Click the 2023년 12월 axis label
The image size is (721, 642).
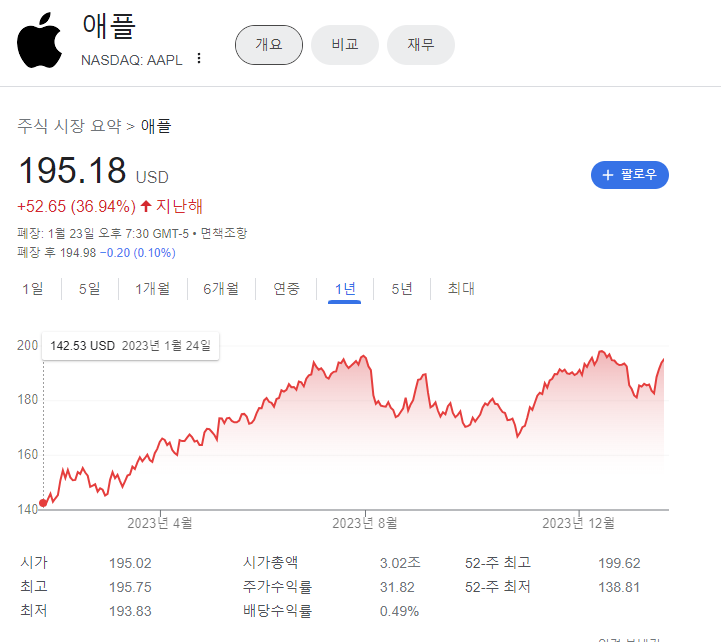click(578, 523)
